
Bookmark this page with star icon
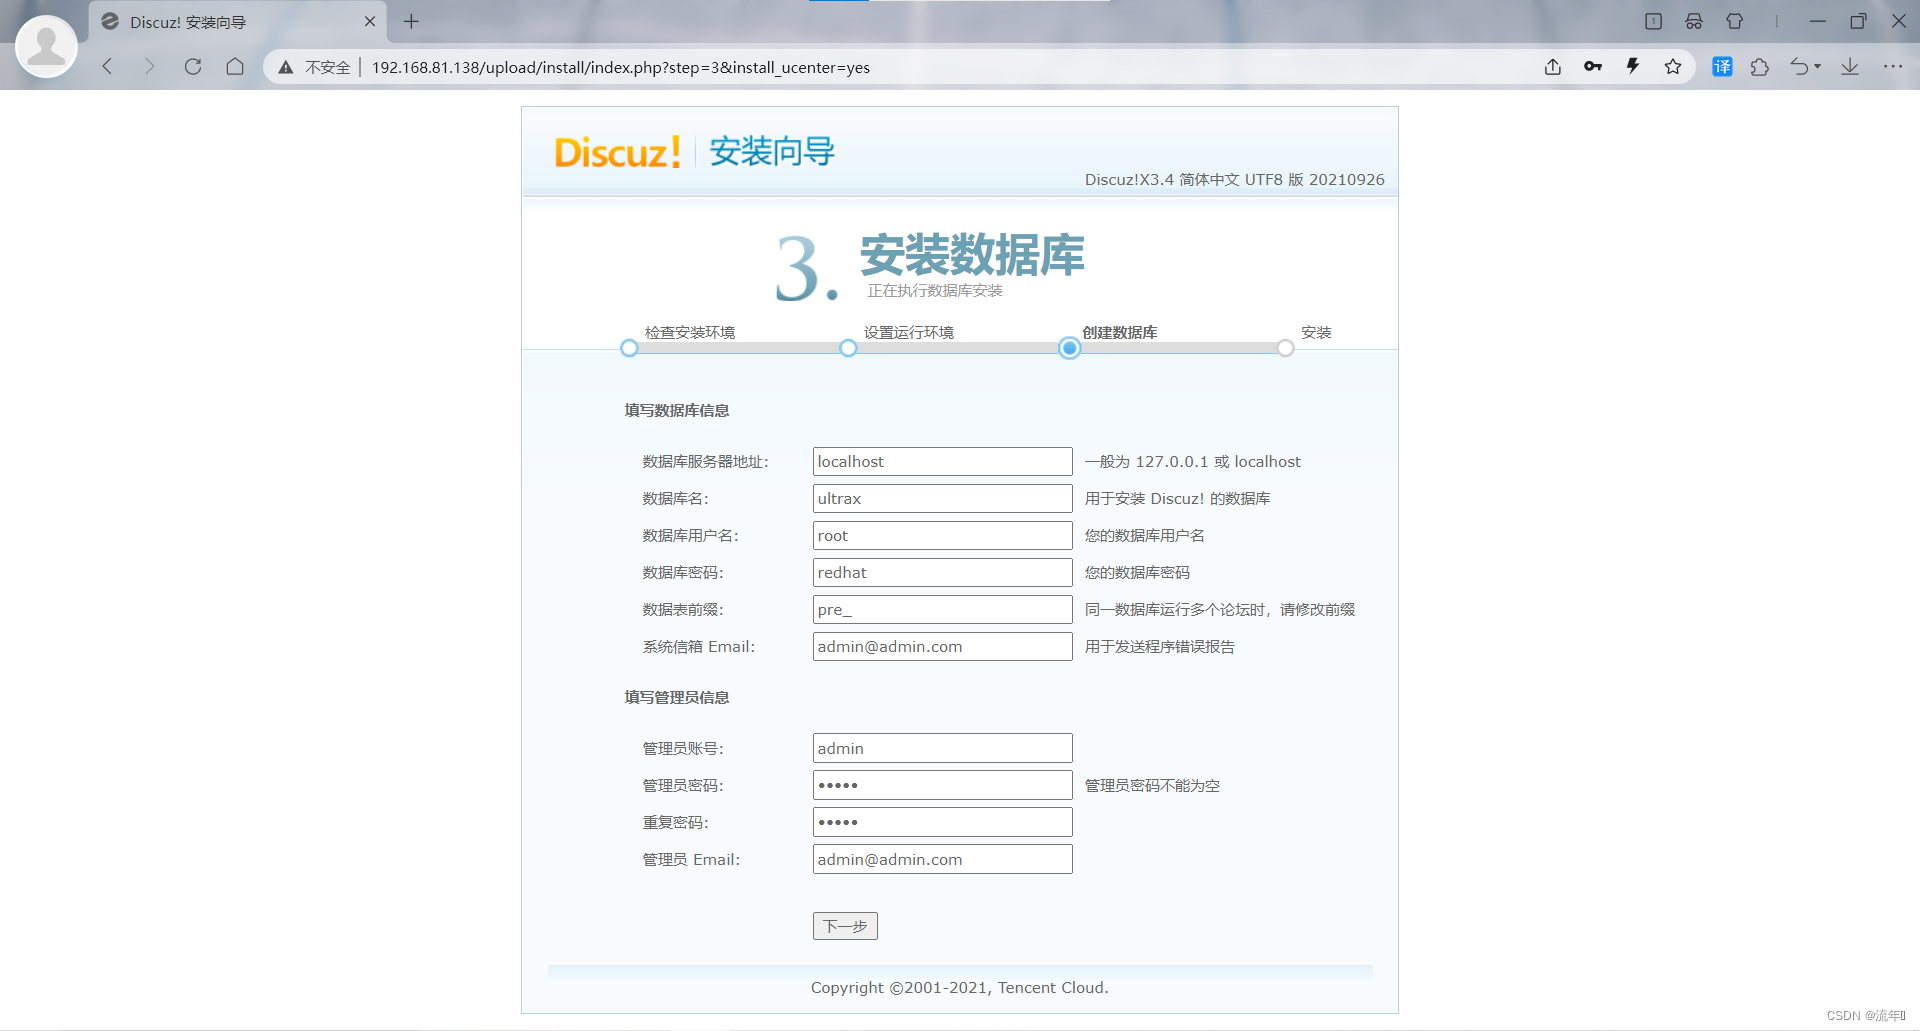pos(1673,67)
